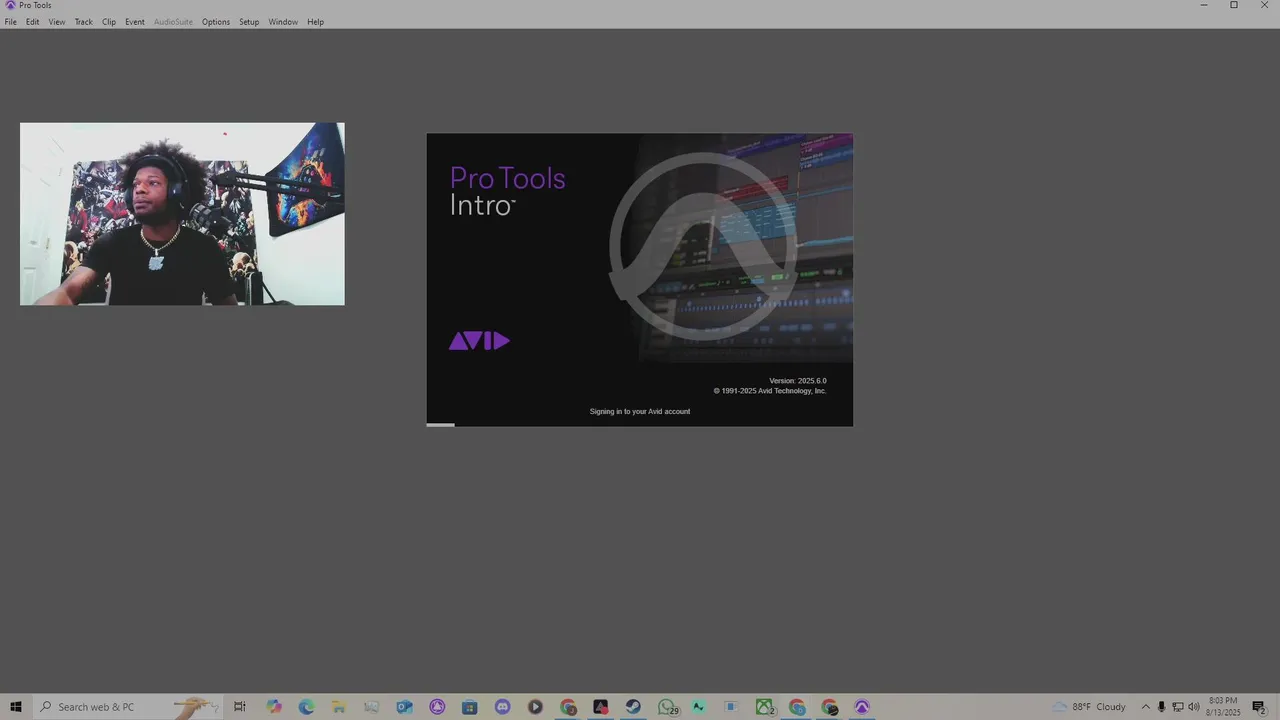Click the Pro Tools Intro splash title
The width and height of the screenshot is (1280, 720).
[x=507, y=191]
